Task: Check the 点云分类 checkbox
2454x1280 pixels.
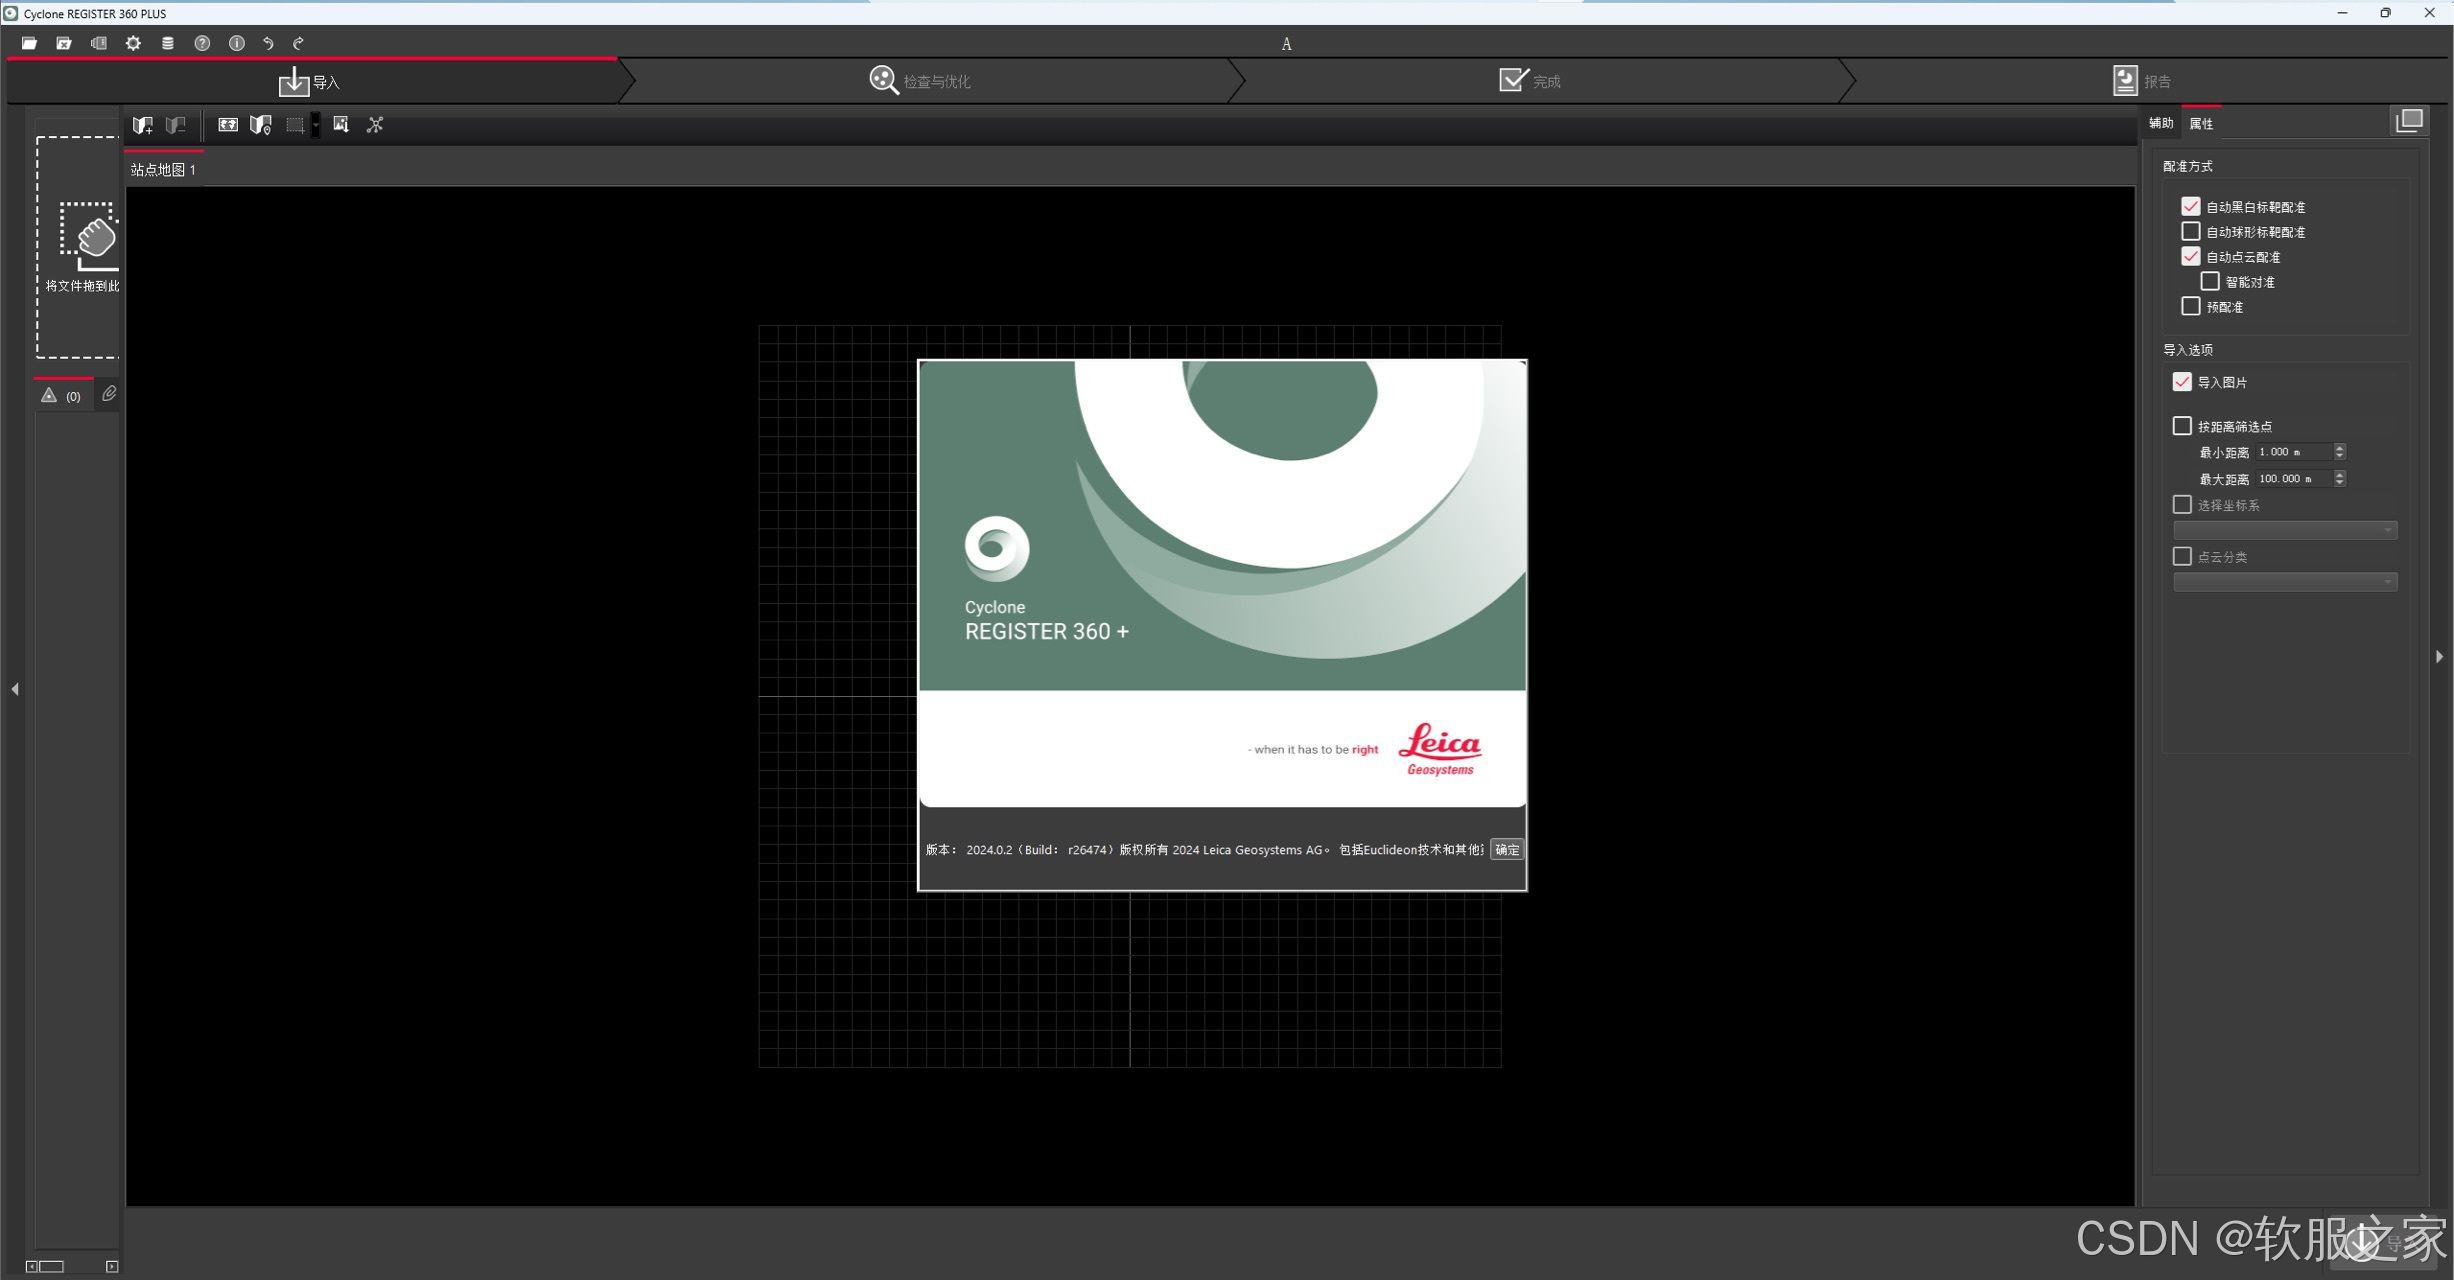Action: click(x=2182, y=556)
